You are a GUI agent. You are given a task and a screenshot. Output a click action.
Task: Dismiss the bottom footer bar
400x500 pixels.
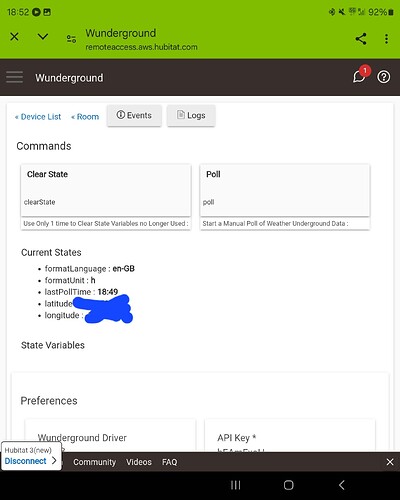click(390, 462)
